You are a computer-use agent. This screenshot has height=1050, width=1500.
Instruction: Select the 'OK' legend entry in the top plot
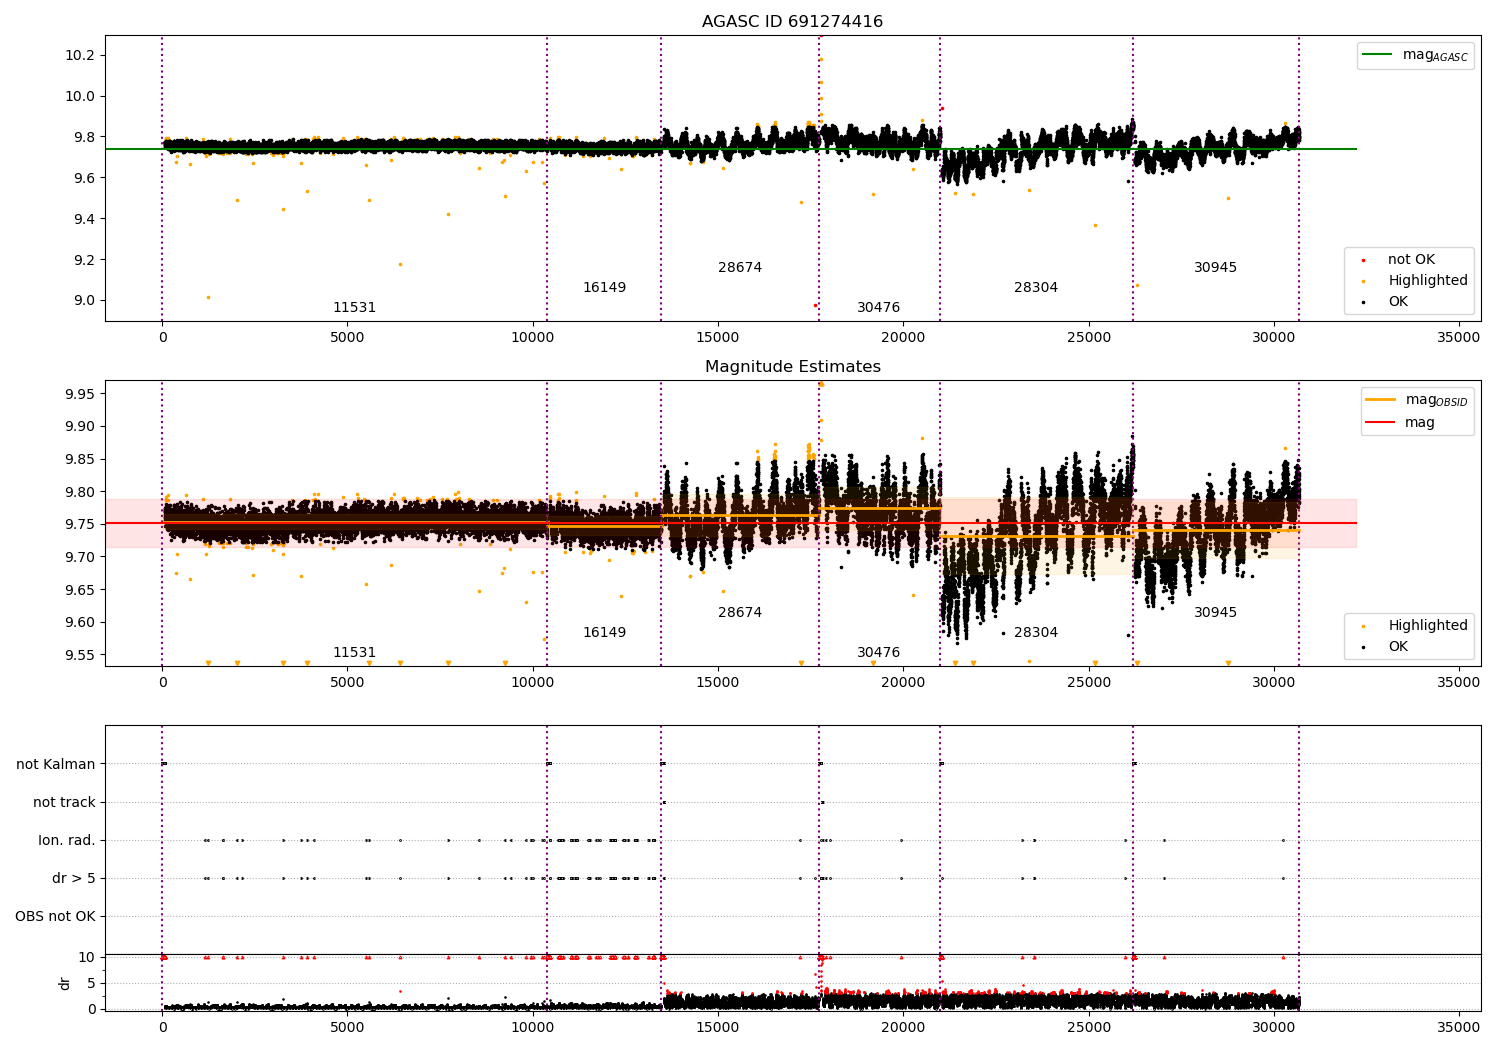point(1398,302)
